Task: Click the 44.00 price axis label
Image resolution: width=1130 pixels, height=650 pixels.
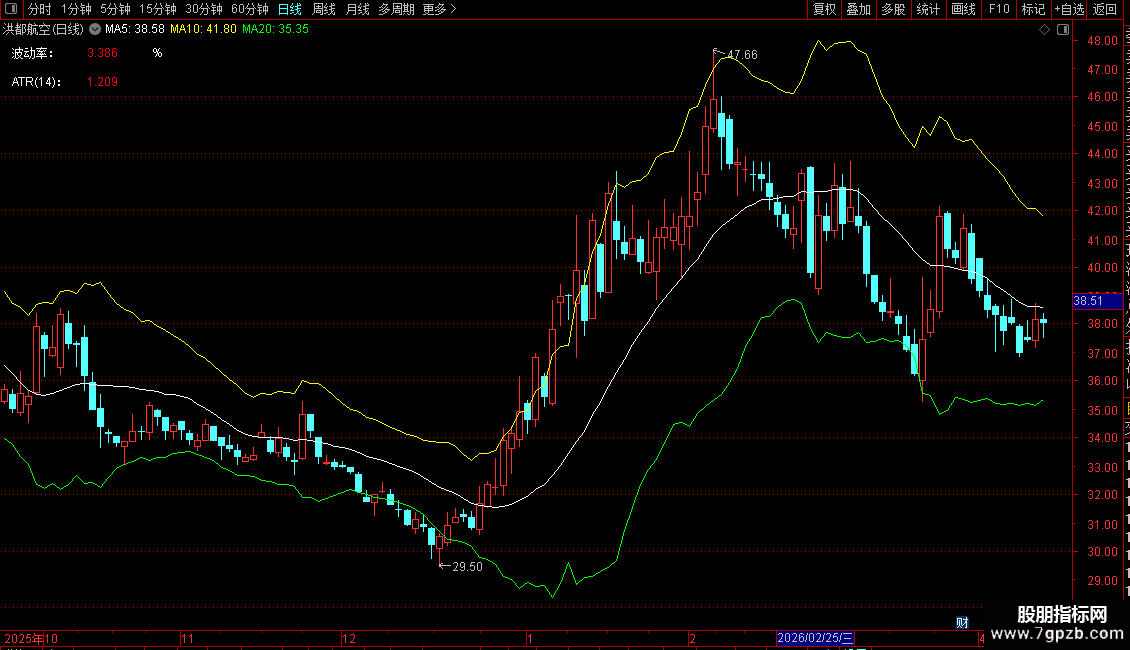Action: click(1103, 153)
